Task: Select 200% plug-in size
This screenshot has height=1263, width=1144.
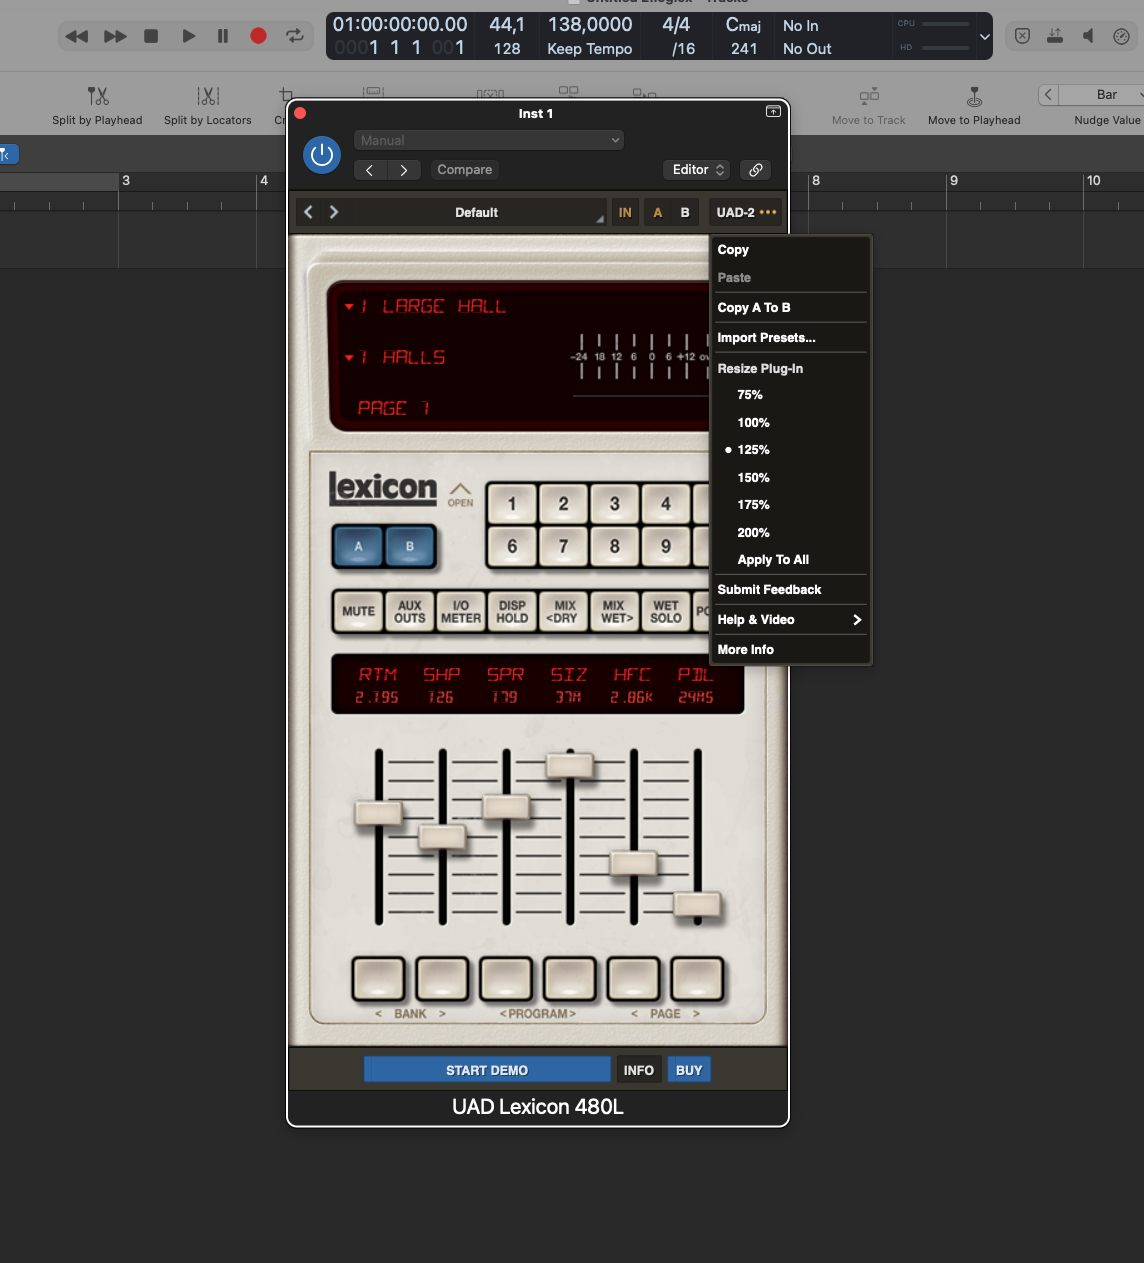Action: (790, 533)
